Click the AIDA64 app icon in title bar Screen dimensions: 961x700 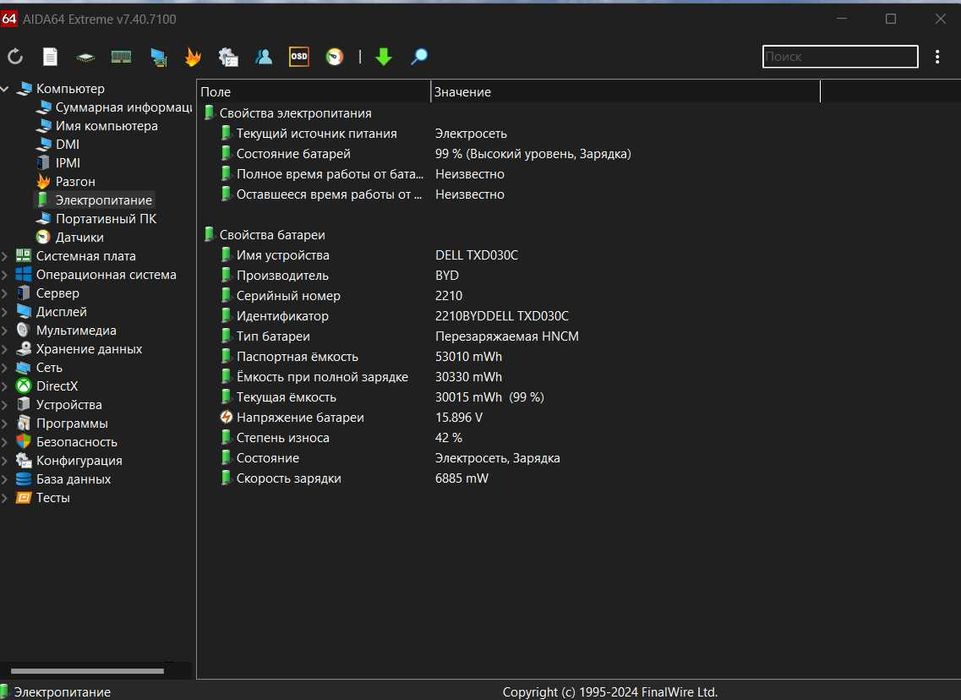(x=9, y=19)
